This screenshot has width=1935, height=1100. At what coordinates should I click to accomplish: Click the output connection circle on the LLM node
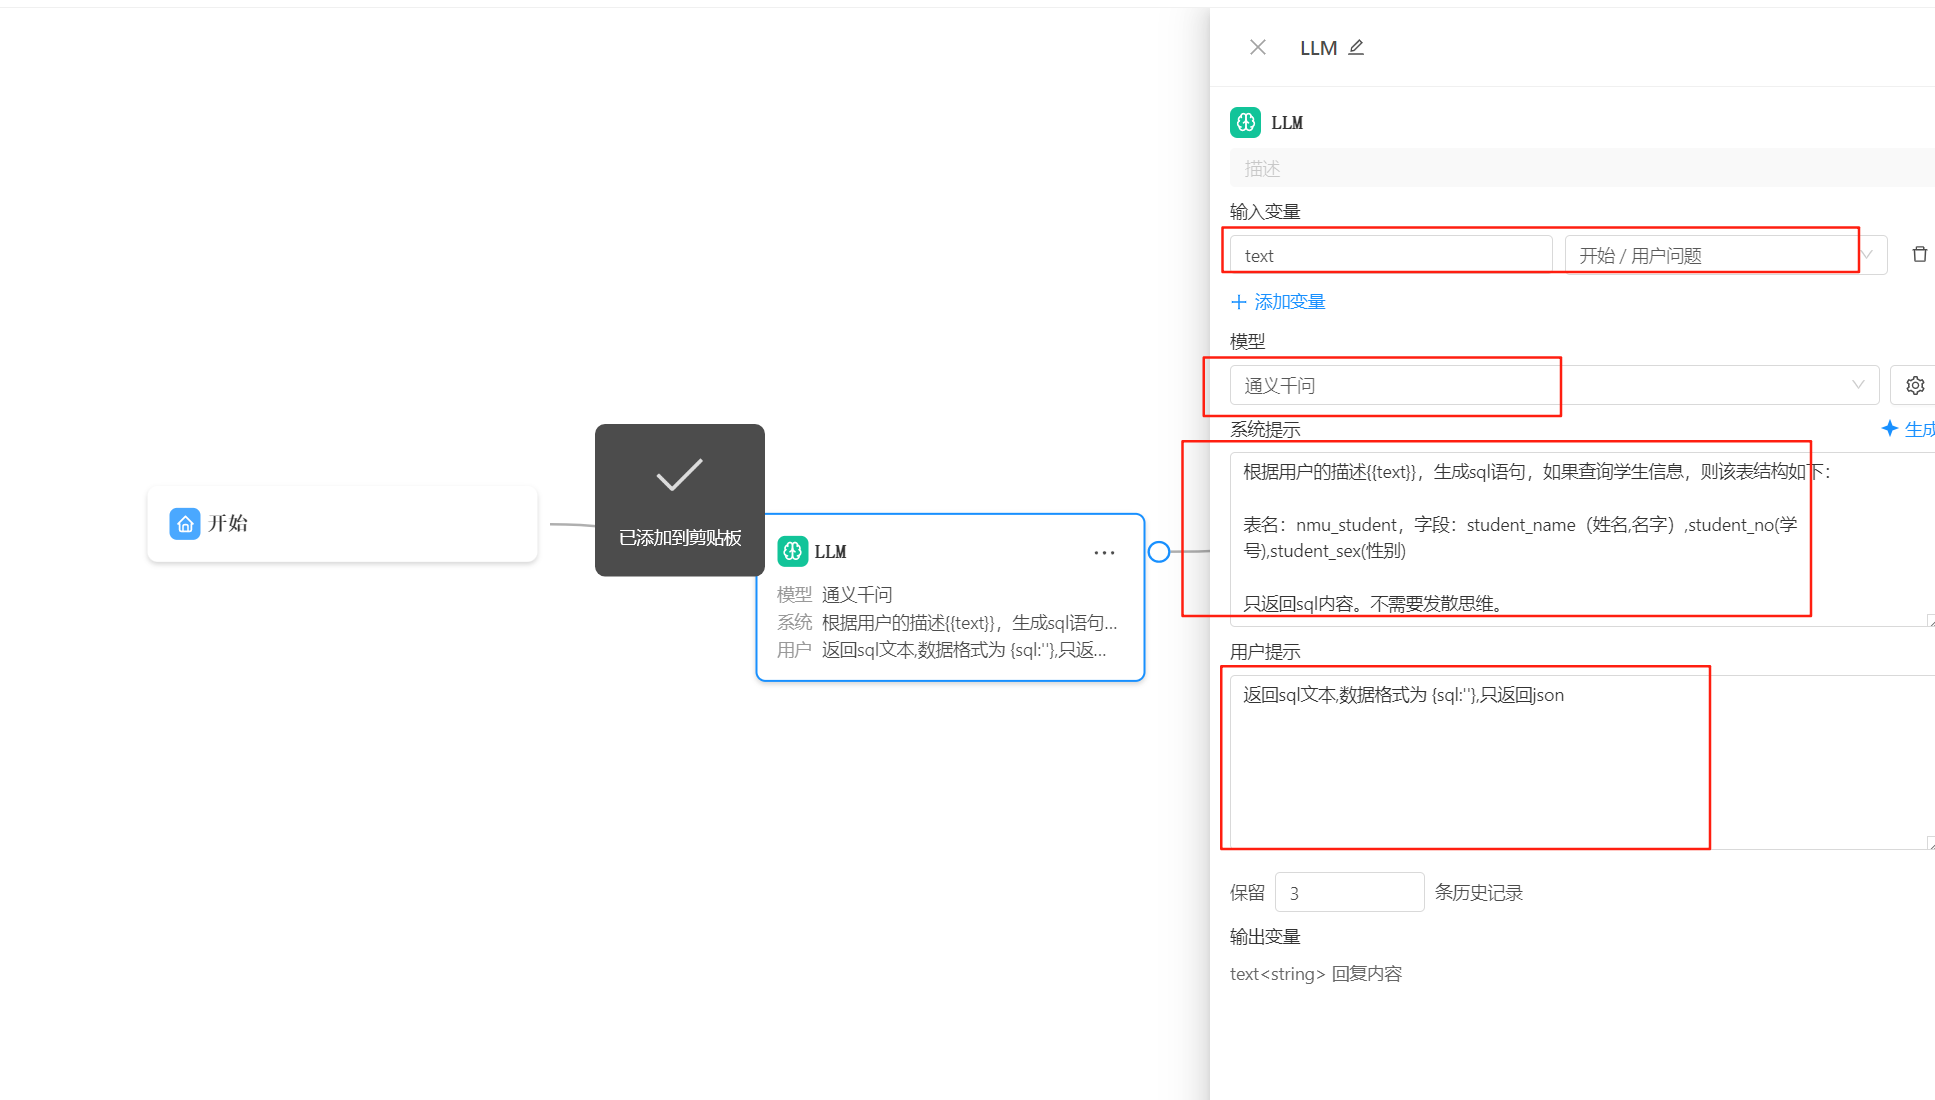pyautogui.click(x=1159, y=551)
